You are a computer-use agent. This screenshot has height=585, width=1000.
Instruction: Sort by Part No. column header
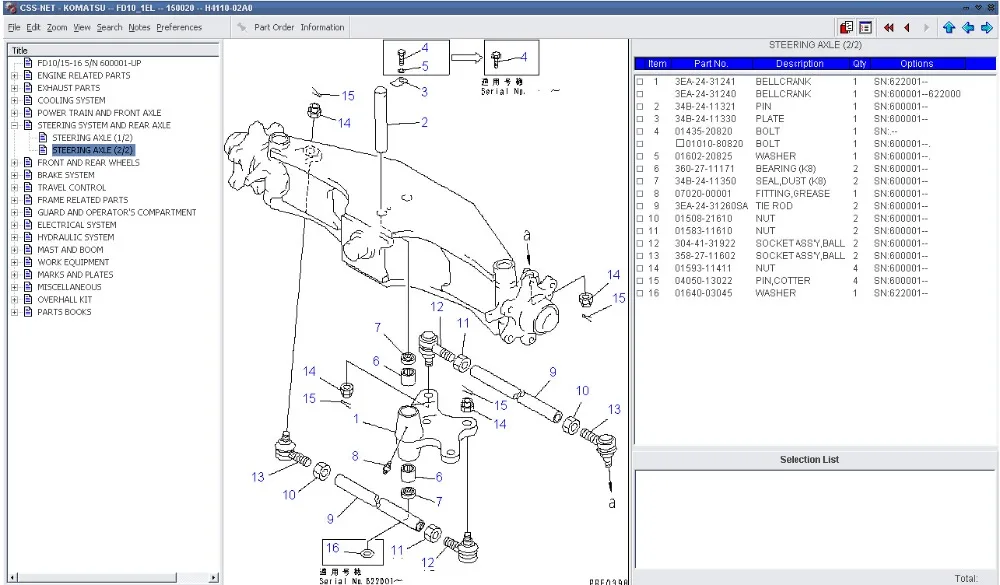coord(710,64)
